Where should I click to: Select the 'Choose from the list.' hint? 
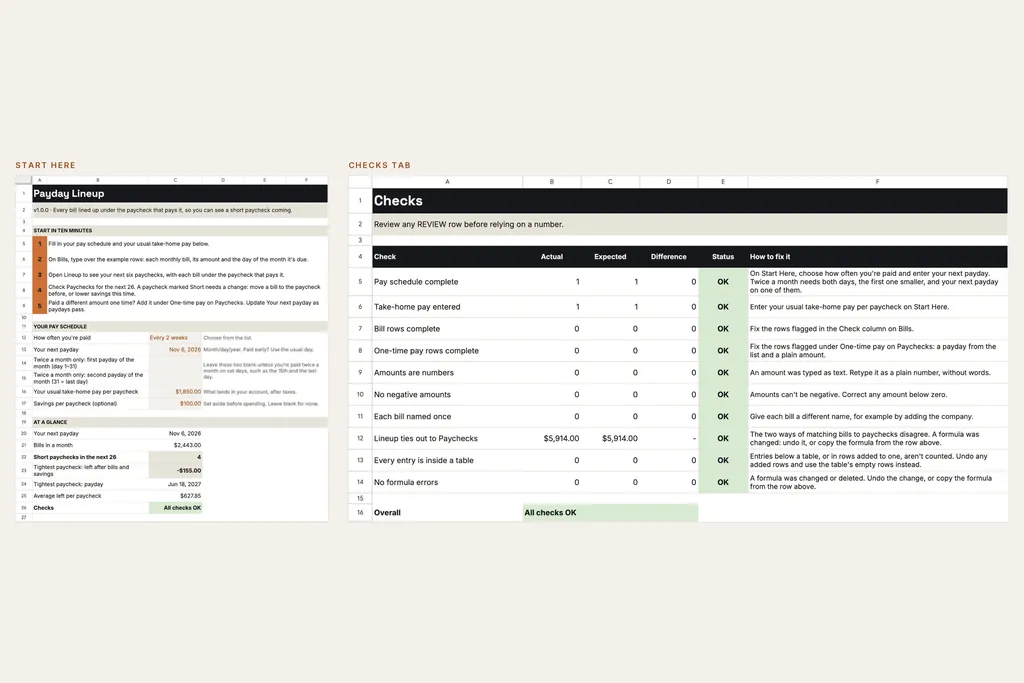(227, 338)
